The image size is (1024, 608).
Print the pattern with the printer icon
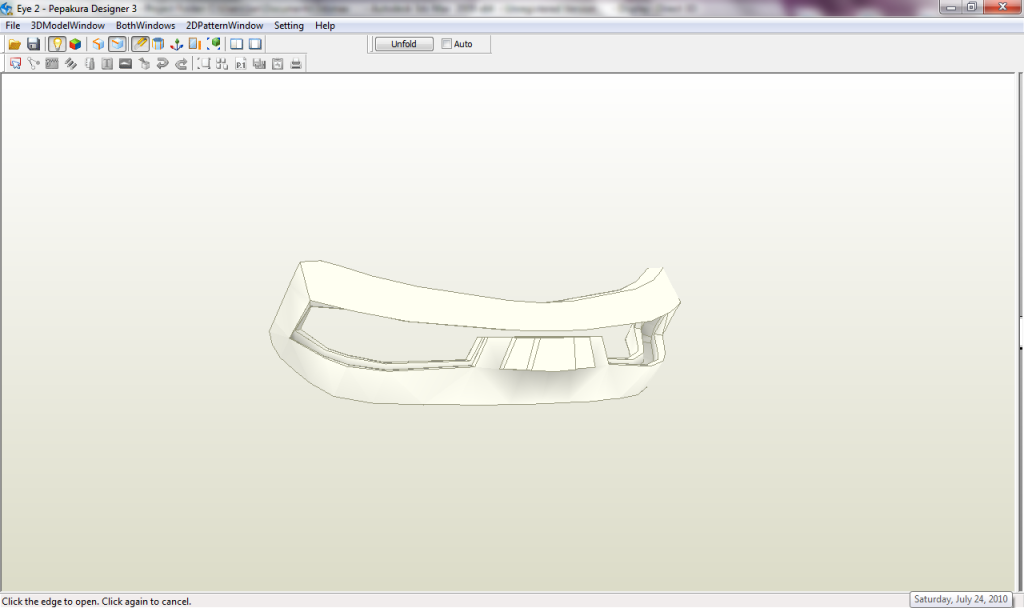[296, 64]
